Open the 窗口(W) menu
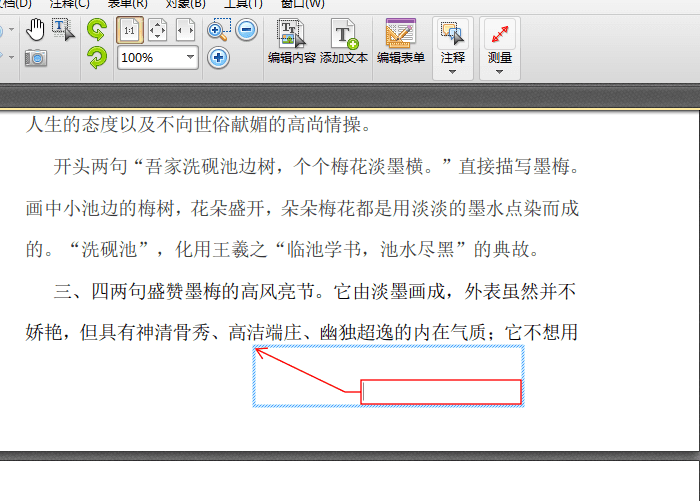The height and width of the screenshot is (501, 700). point(303,4)
